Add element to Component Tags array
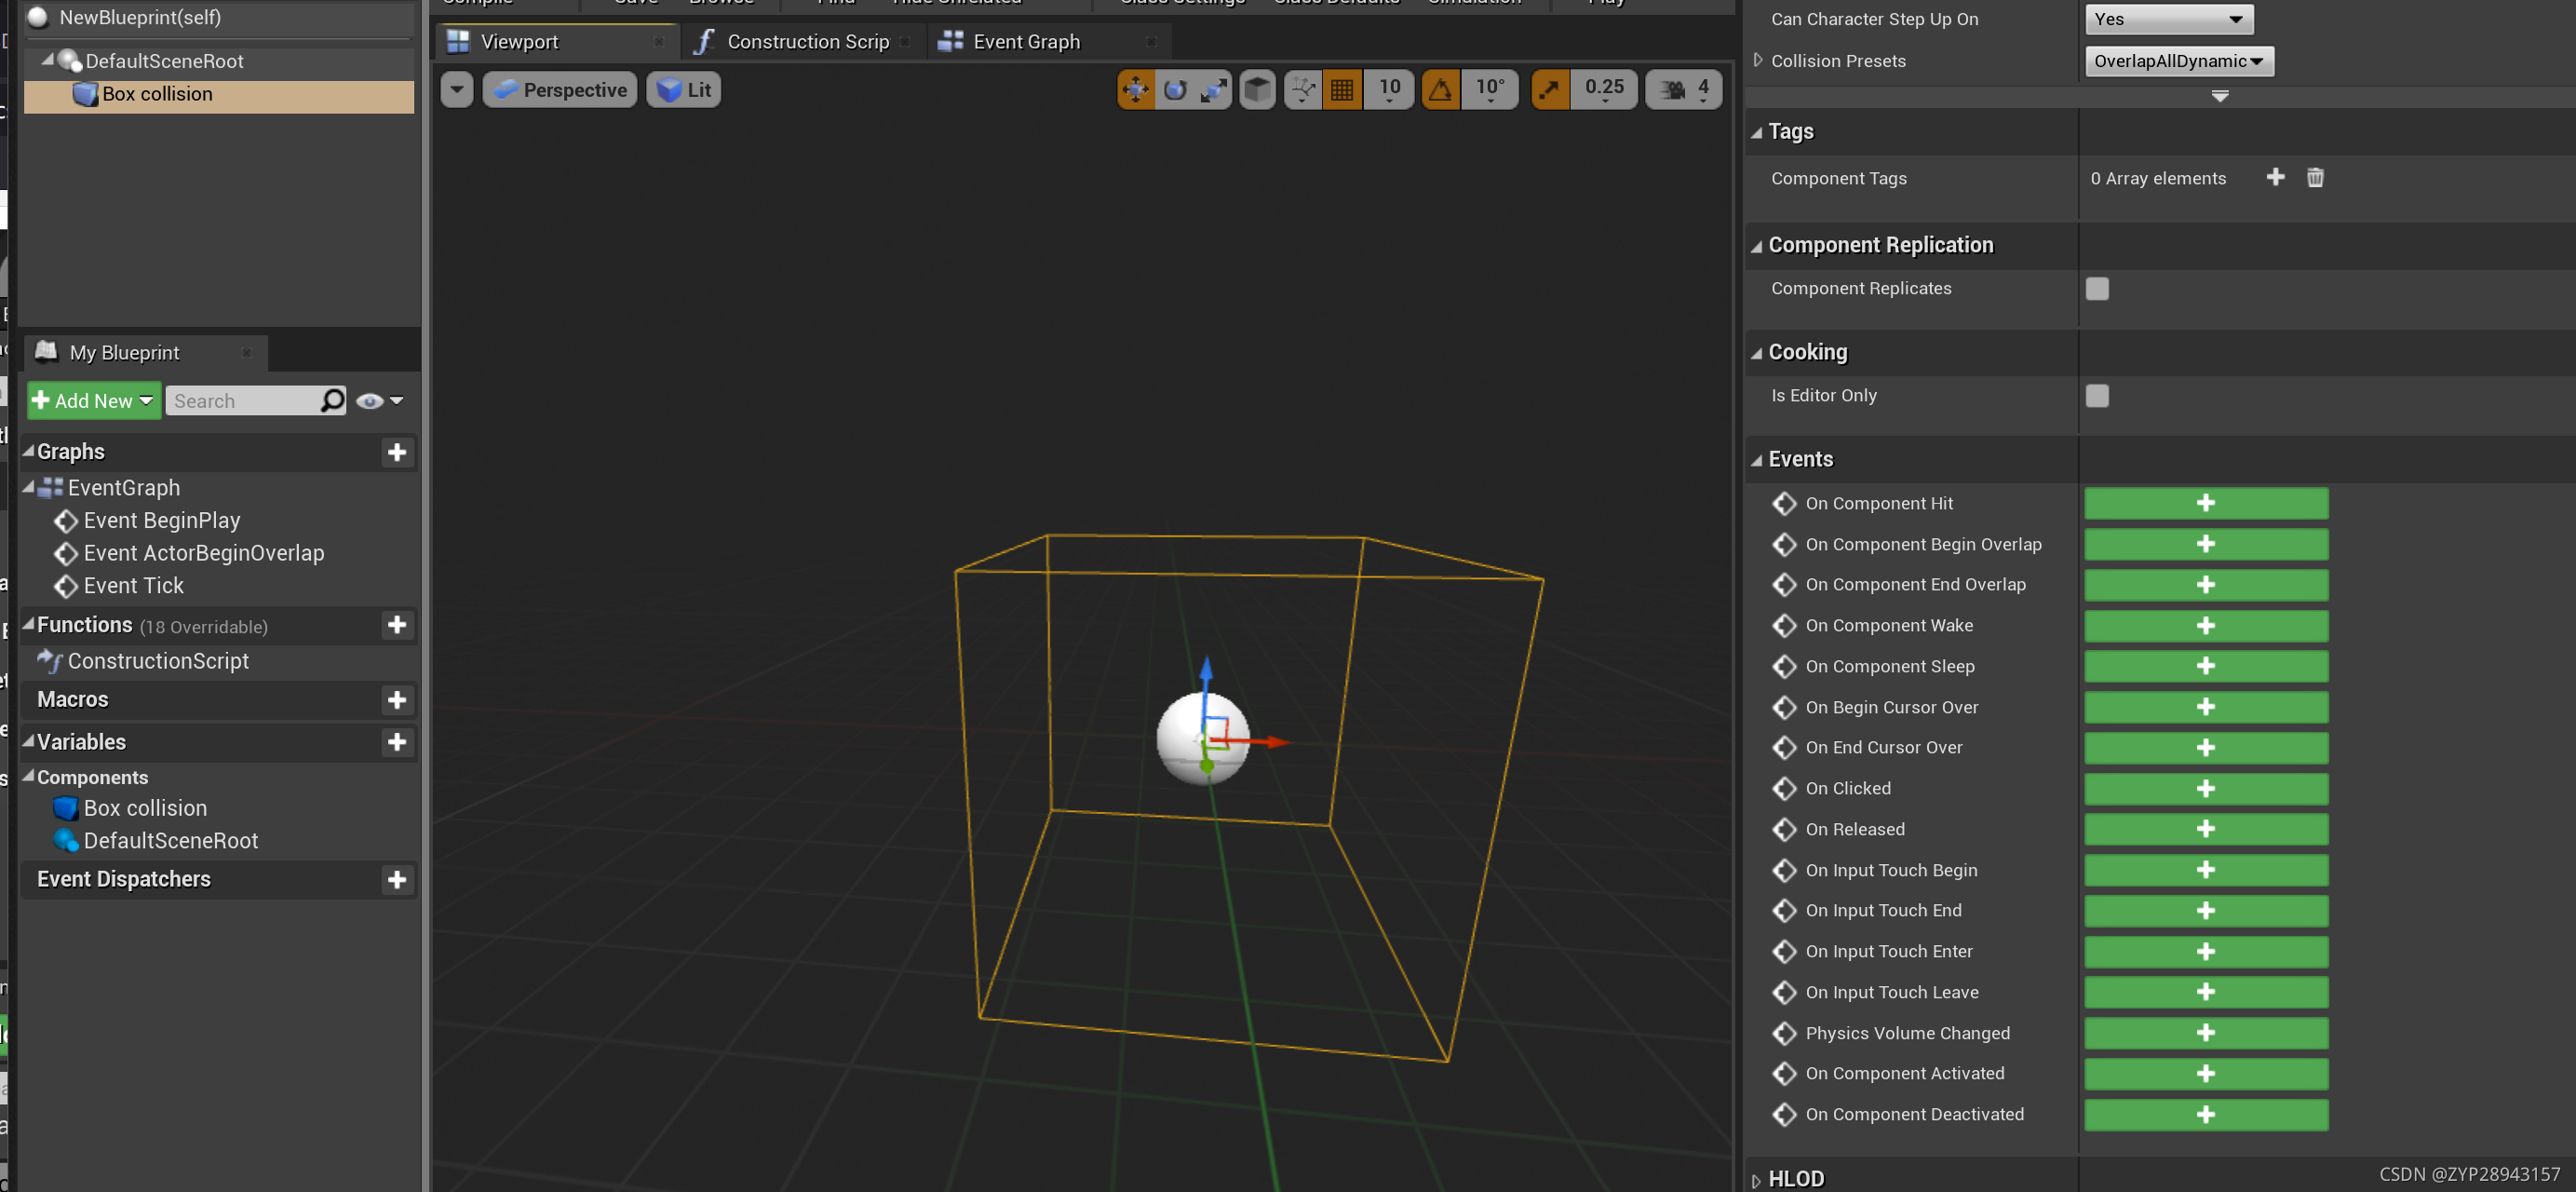This screenshot has height=1192, width=2576. pyautogui.click(x=2275, y=177)
